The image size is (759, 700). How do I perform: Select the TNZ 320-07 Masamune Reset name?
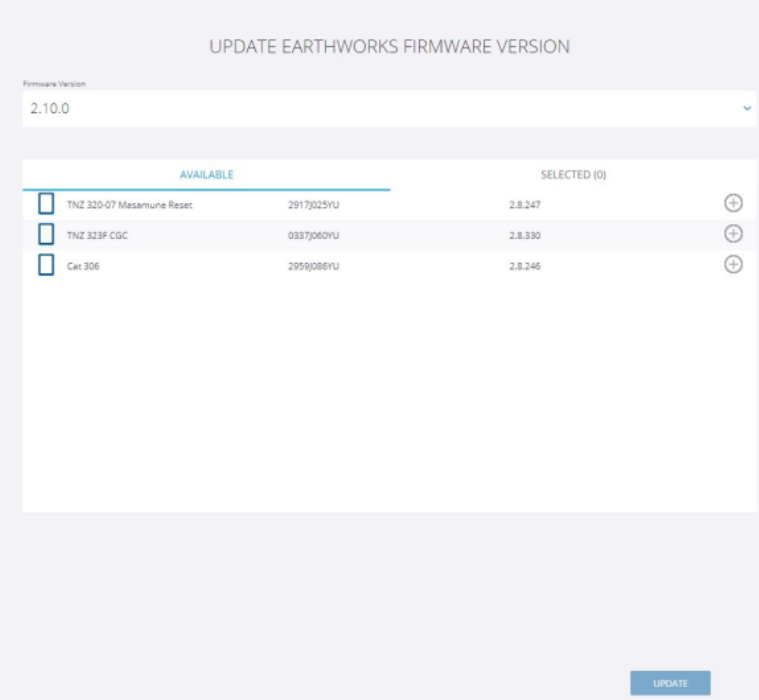point(129,205)
